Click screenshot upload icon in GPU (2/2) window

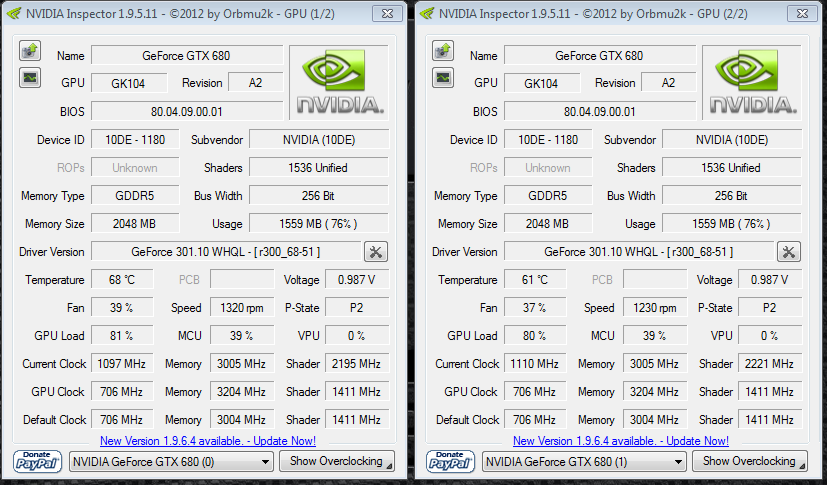443,51
